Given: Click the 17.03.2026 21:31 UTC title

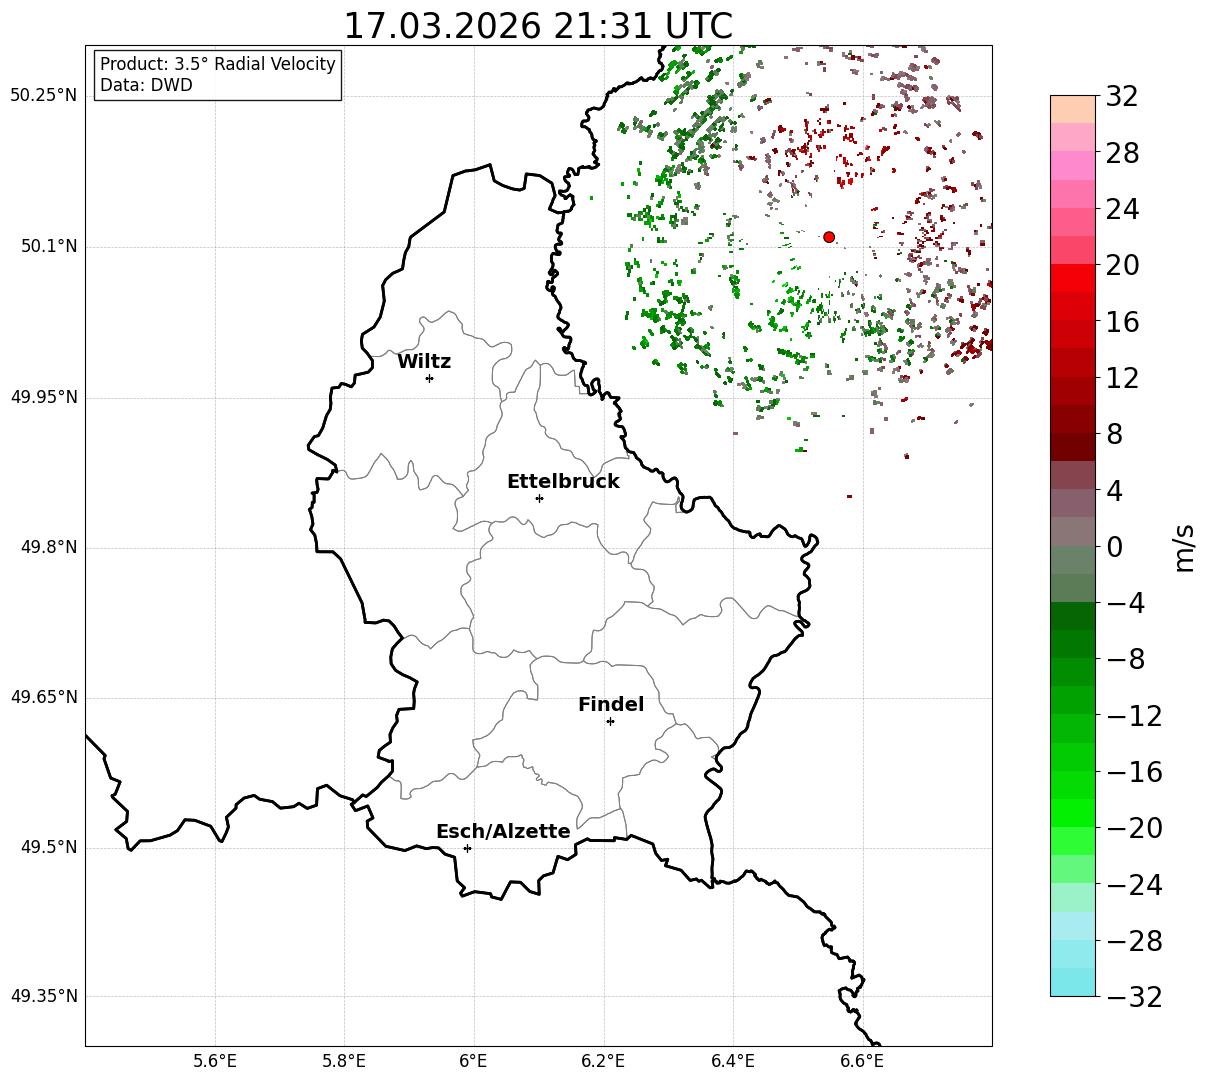Looking at the screenshot, I should point(538,26).
